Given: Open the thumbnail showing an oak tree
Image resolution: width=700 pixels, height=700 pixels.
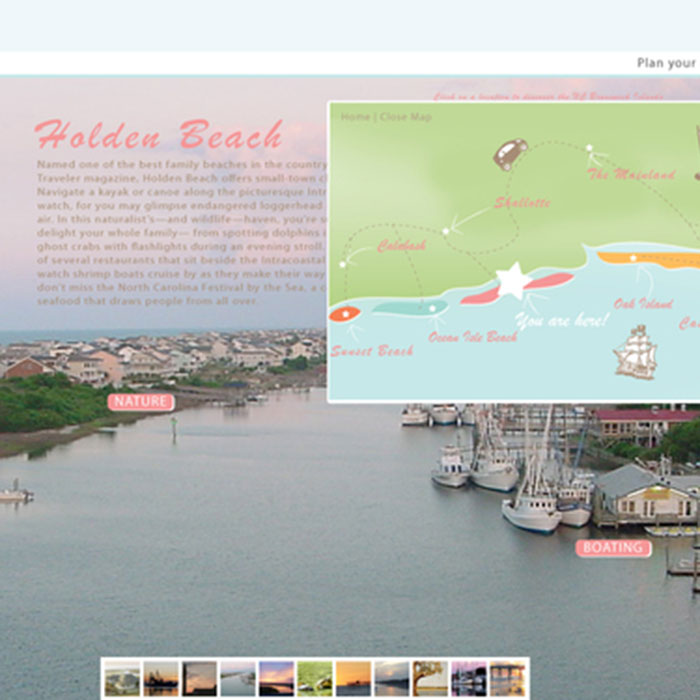Looking at the screenshot, I should (x=430, y=679).
